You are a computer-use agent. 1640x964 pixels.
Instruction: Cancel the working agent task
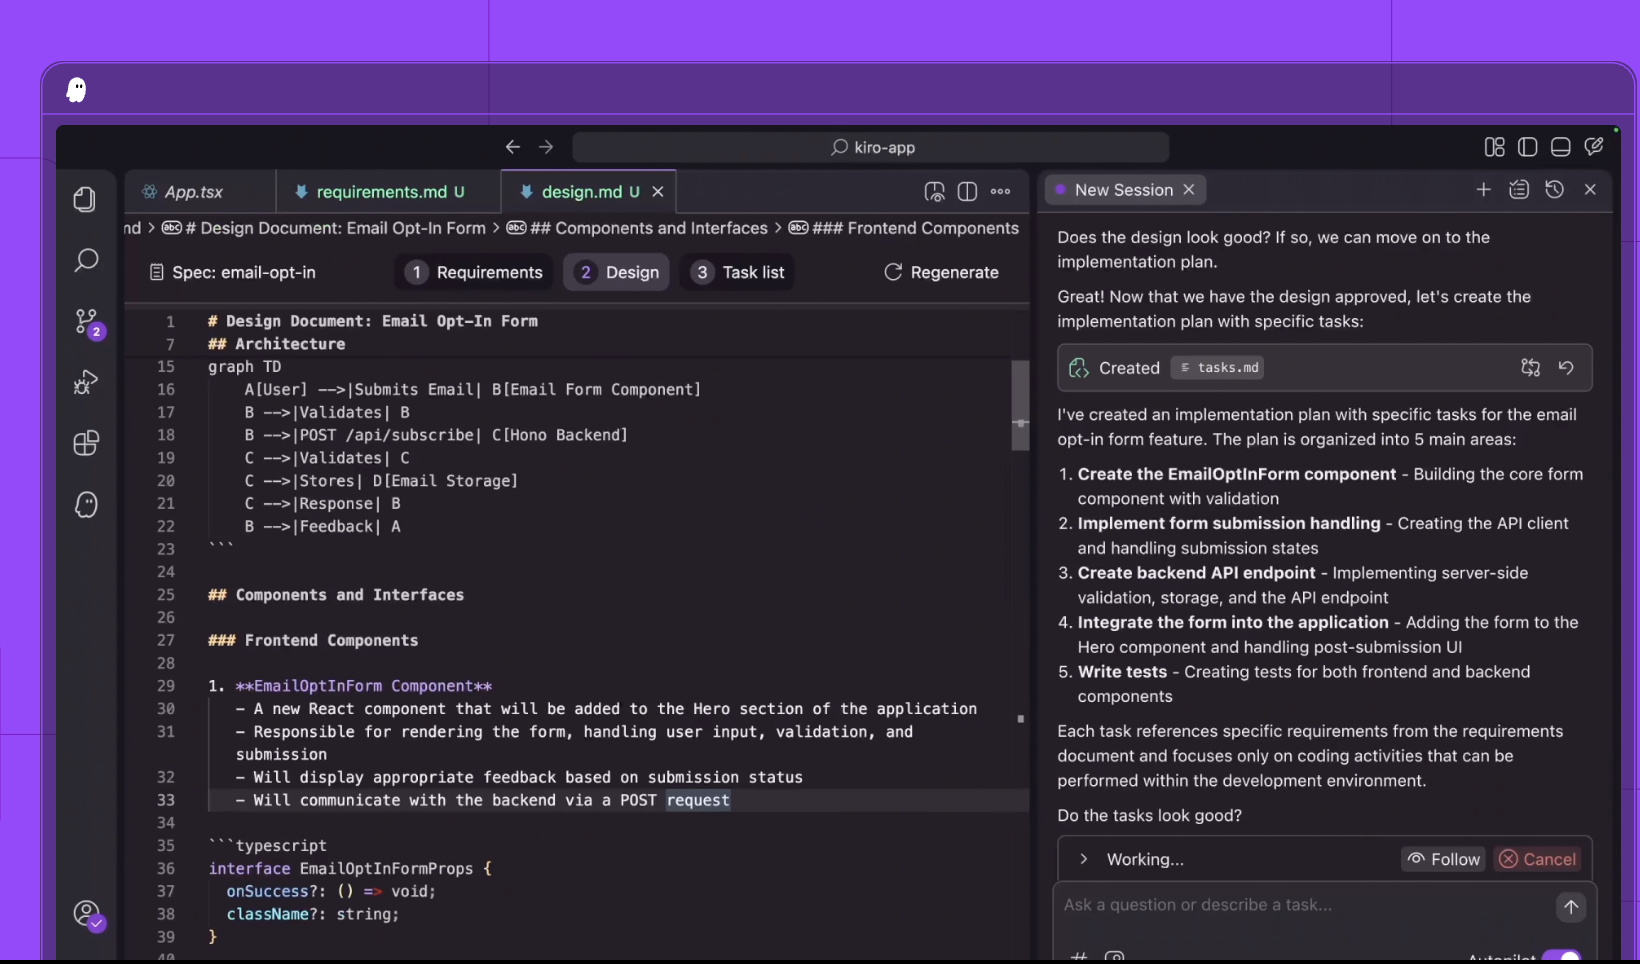click(1538, 859)
